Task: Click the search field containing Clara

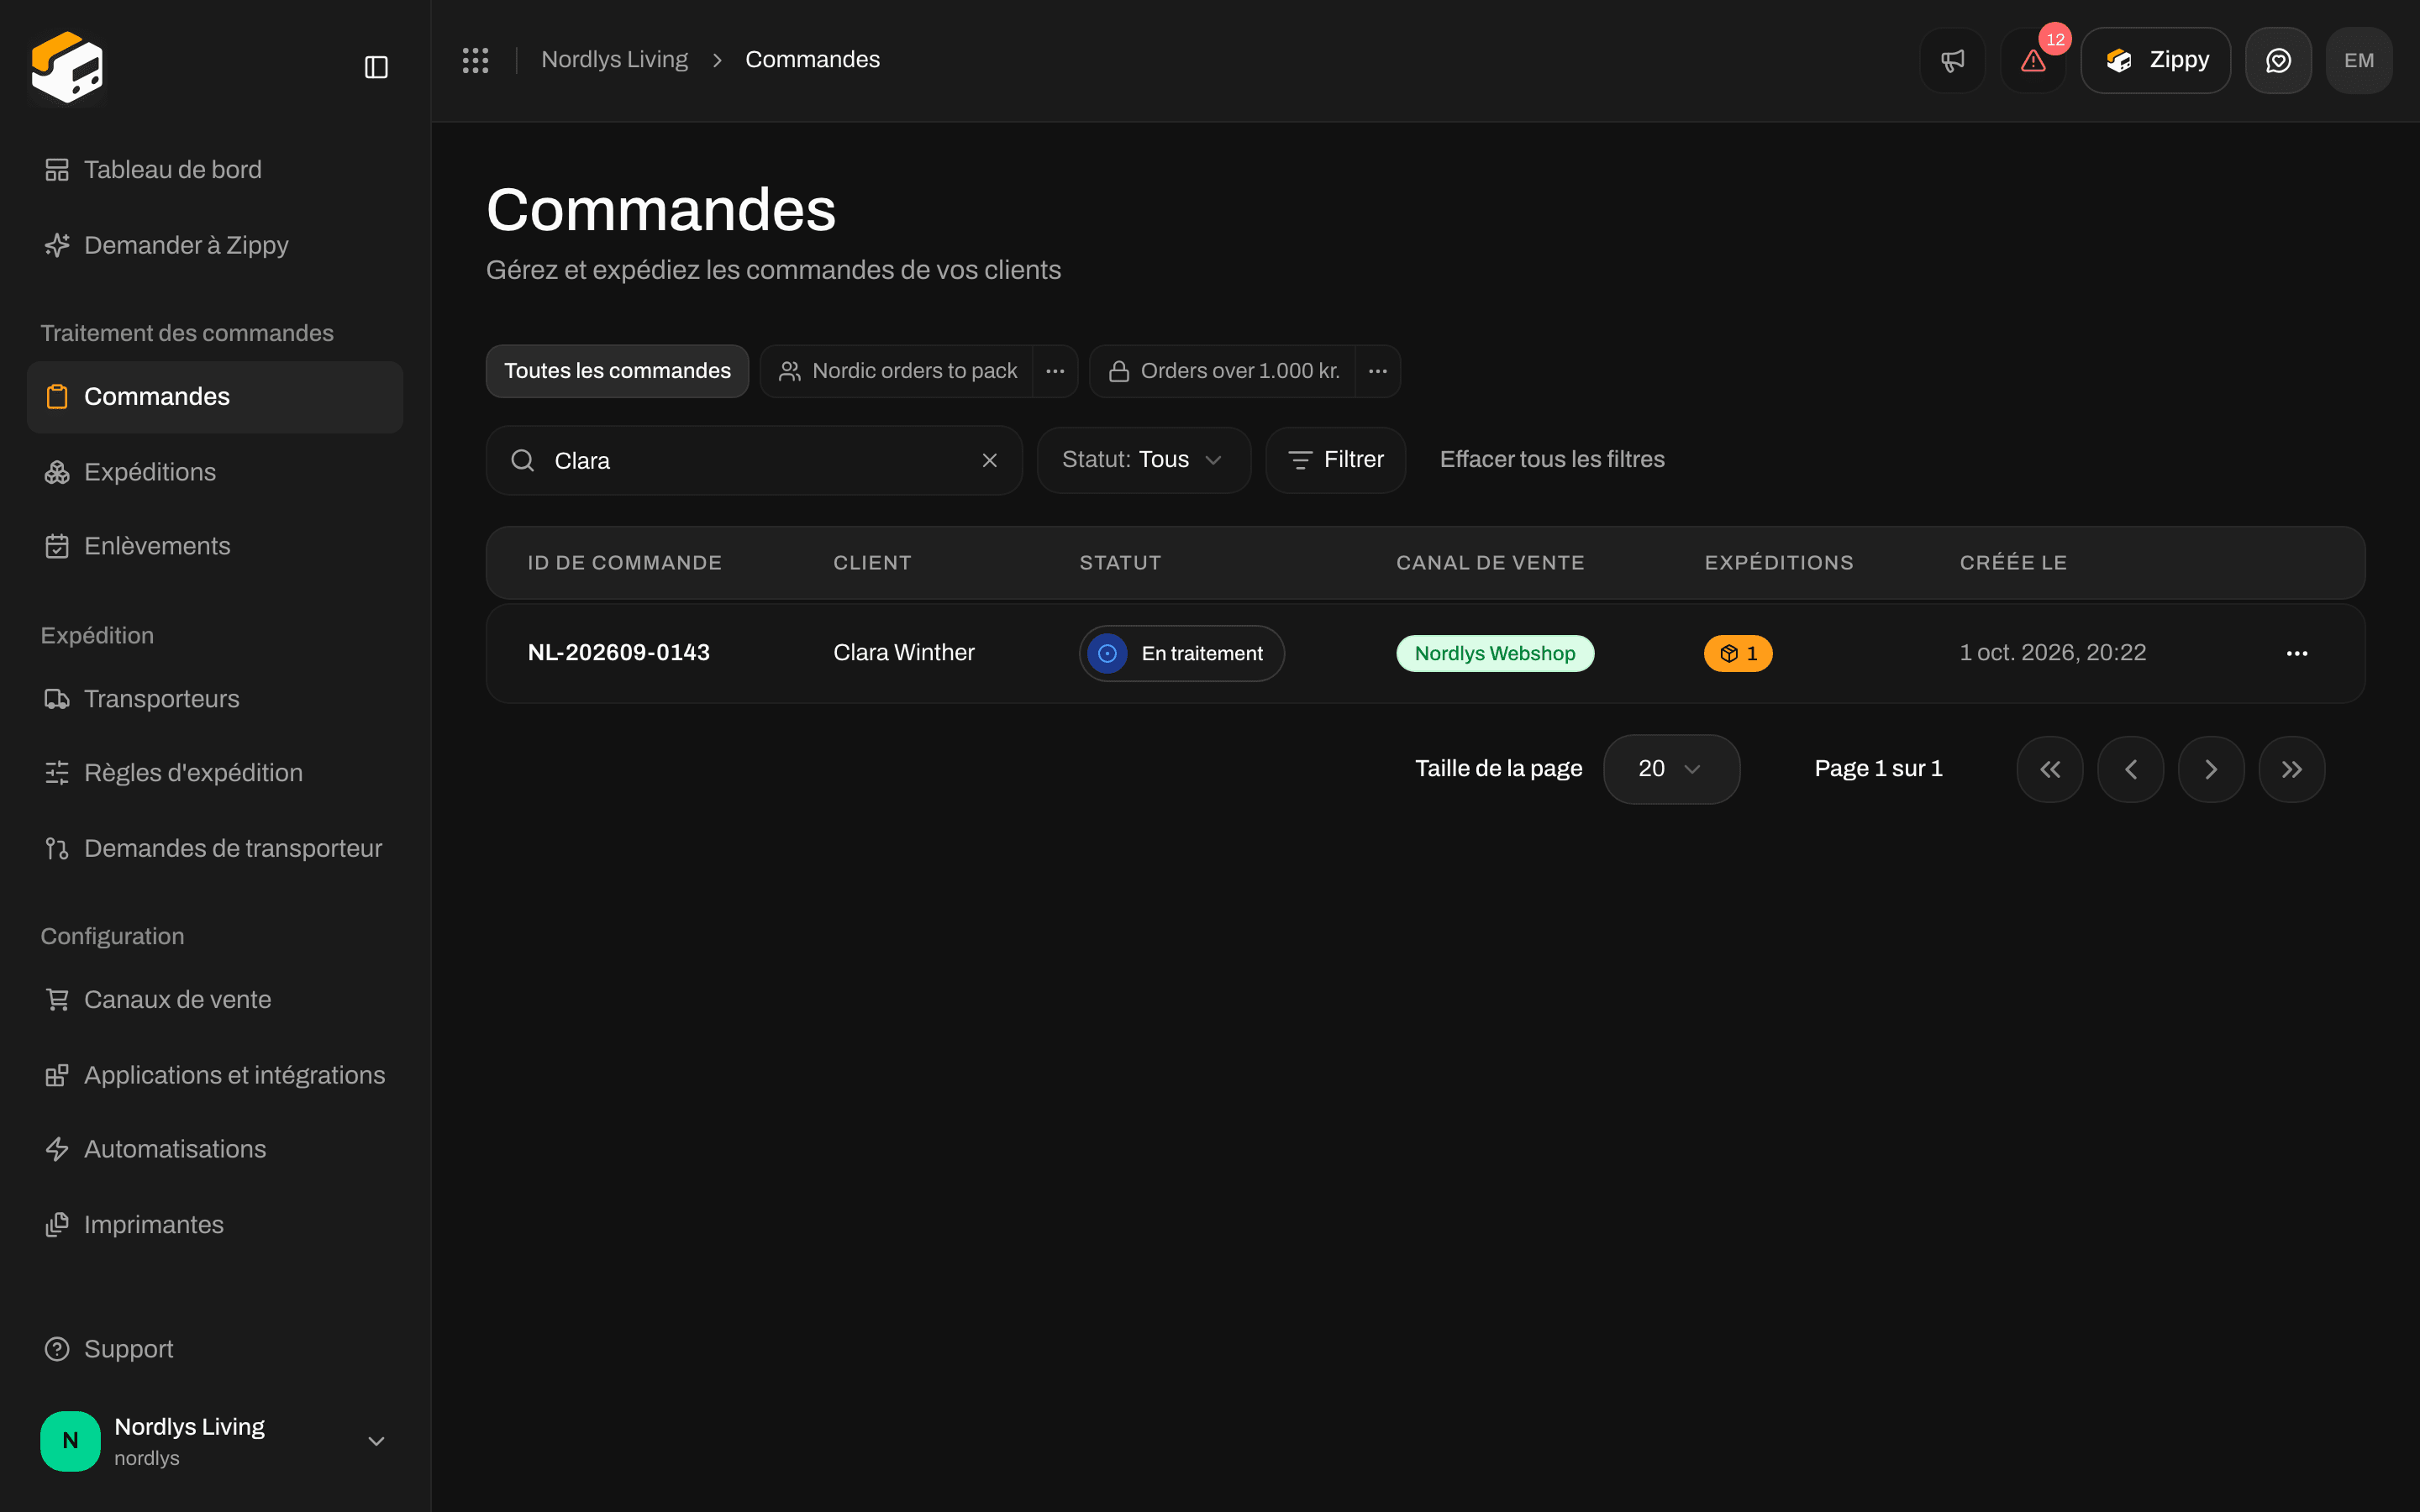Action: pyautogui.click(x=754, y=460)
